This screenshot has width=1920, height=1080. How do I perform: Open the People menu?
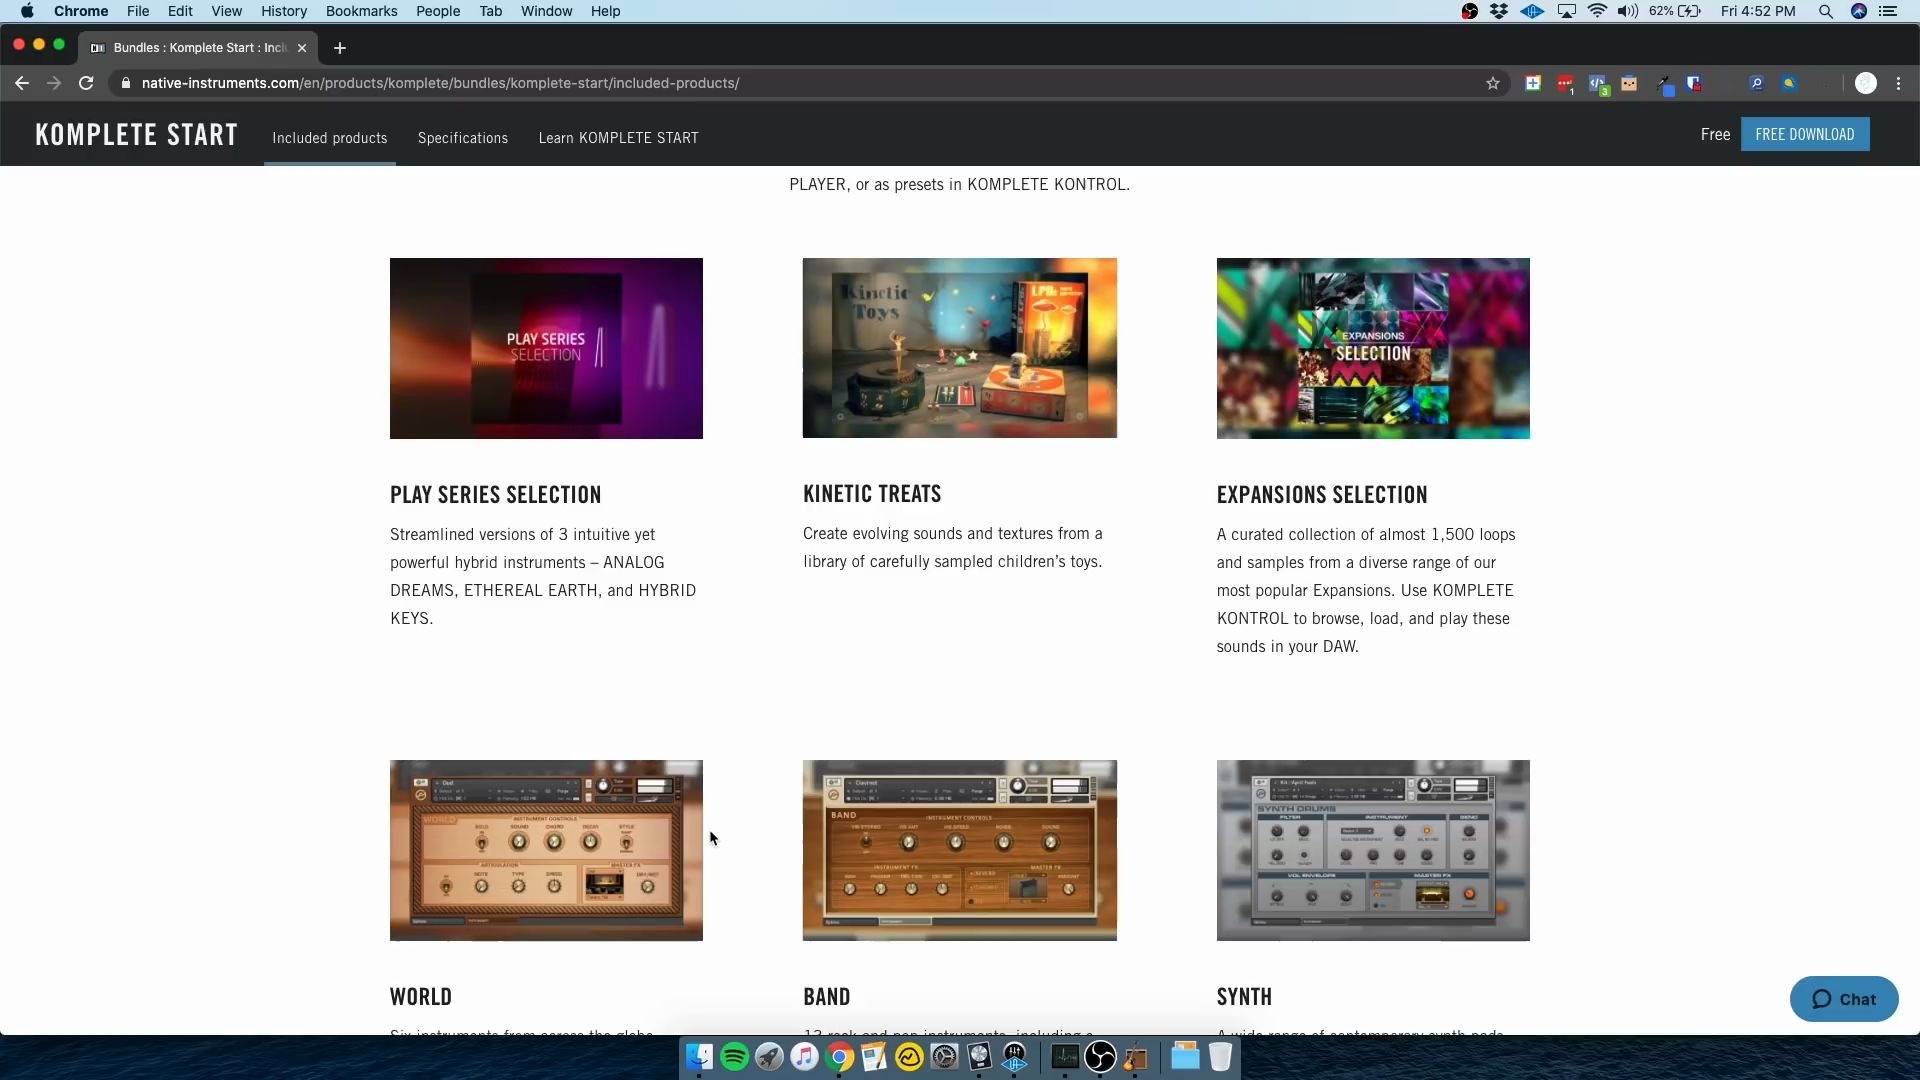pyautogui.click(x=438, y=11)
